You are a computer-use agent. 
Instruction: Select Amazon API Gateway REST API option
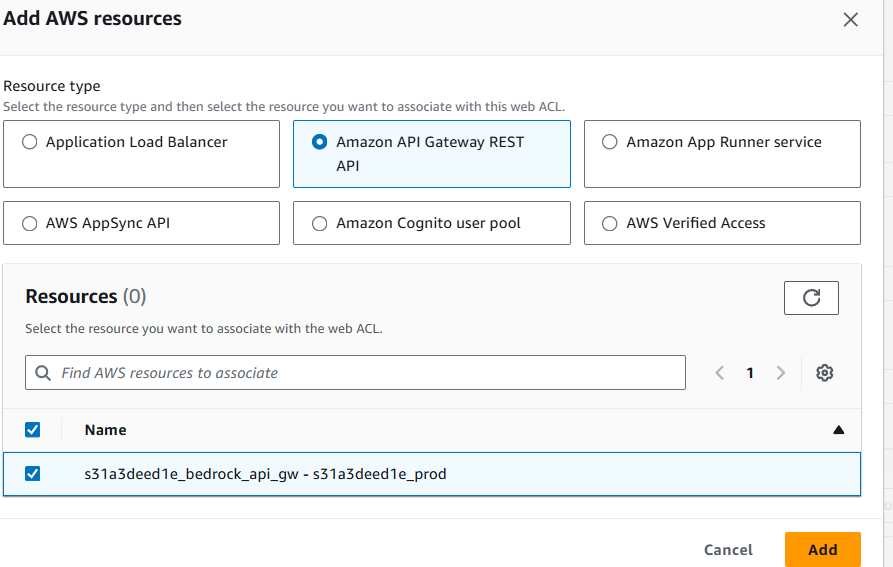[x=320, y=142]
